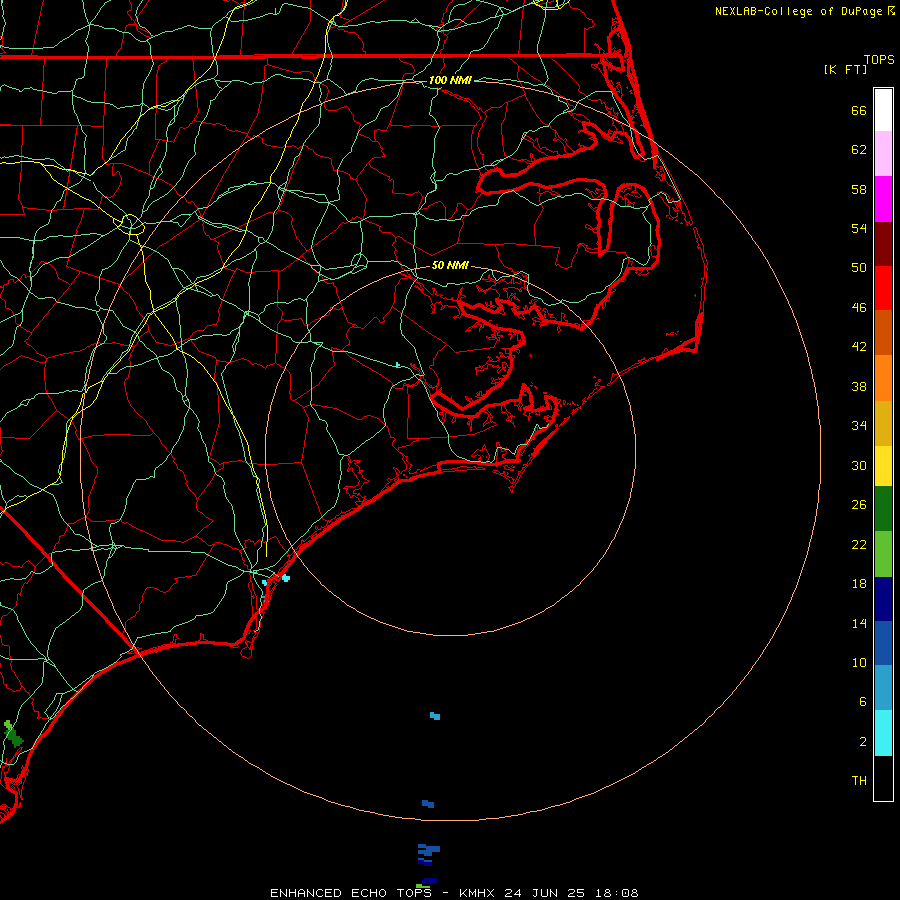Select the dark maroon legend swatch
The image size is (900, 900).
click(x=883, y=244)
